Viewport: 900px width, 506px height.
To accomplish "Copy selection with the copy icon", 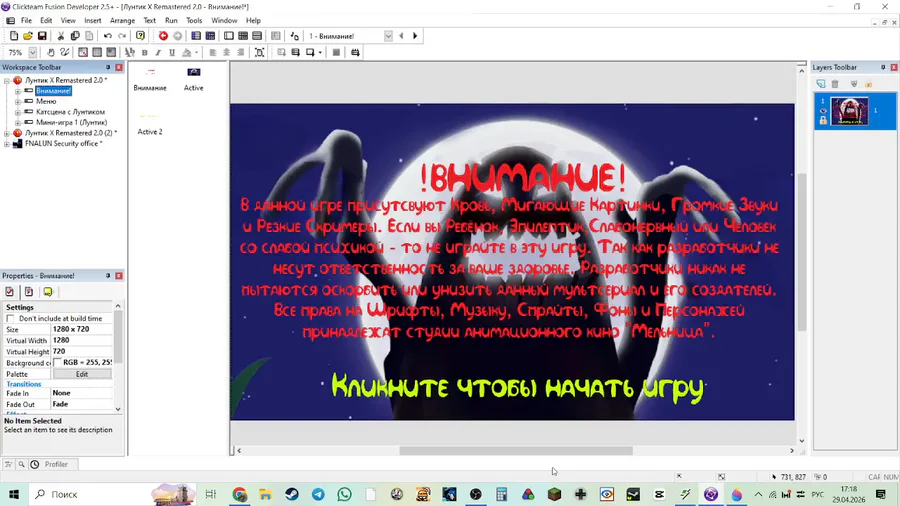I will pyautogui.click(x=75, y=36).
